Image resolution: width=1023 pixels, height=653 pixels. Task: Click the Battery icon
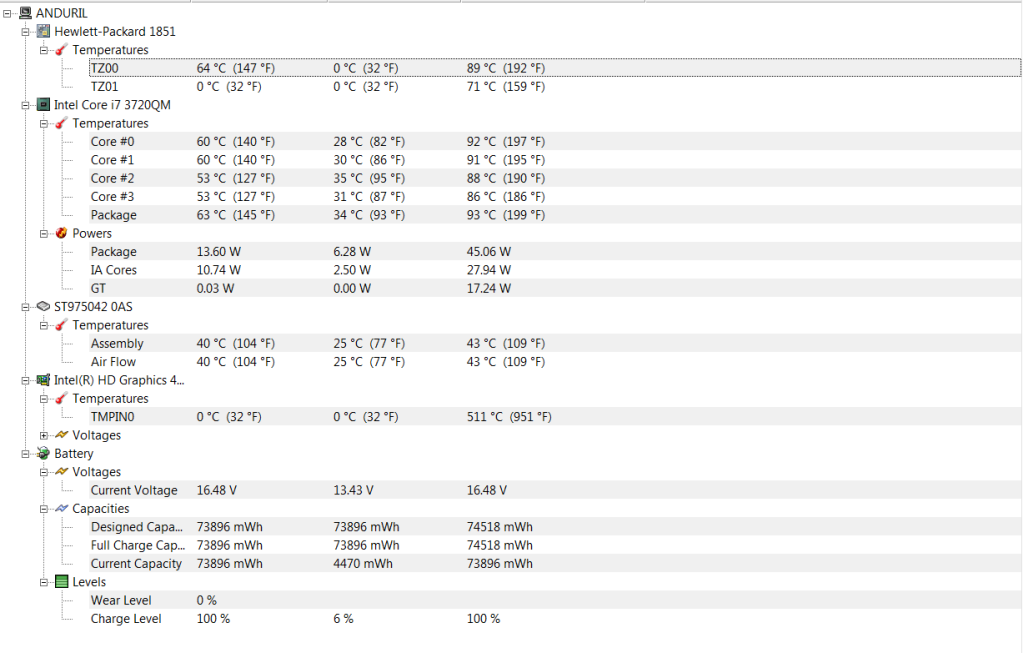[44, 453]
